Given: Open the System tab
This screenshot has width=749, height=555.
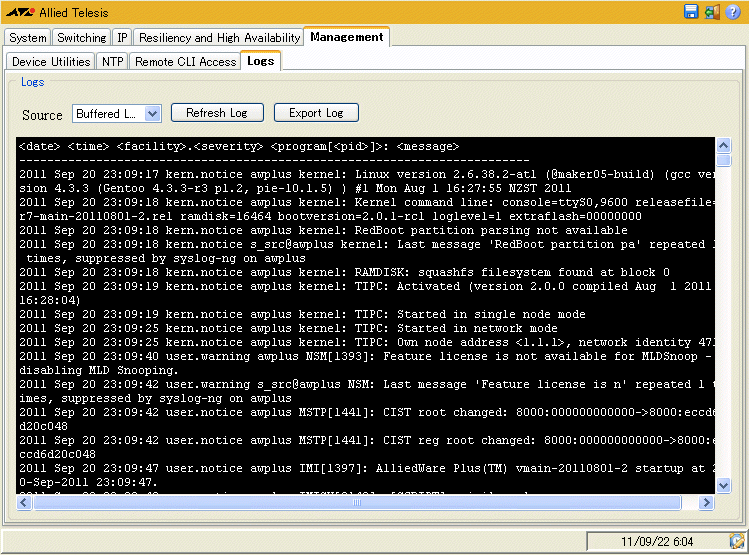Looking at the screenshot, I should click(28, 37).
